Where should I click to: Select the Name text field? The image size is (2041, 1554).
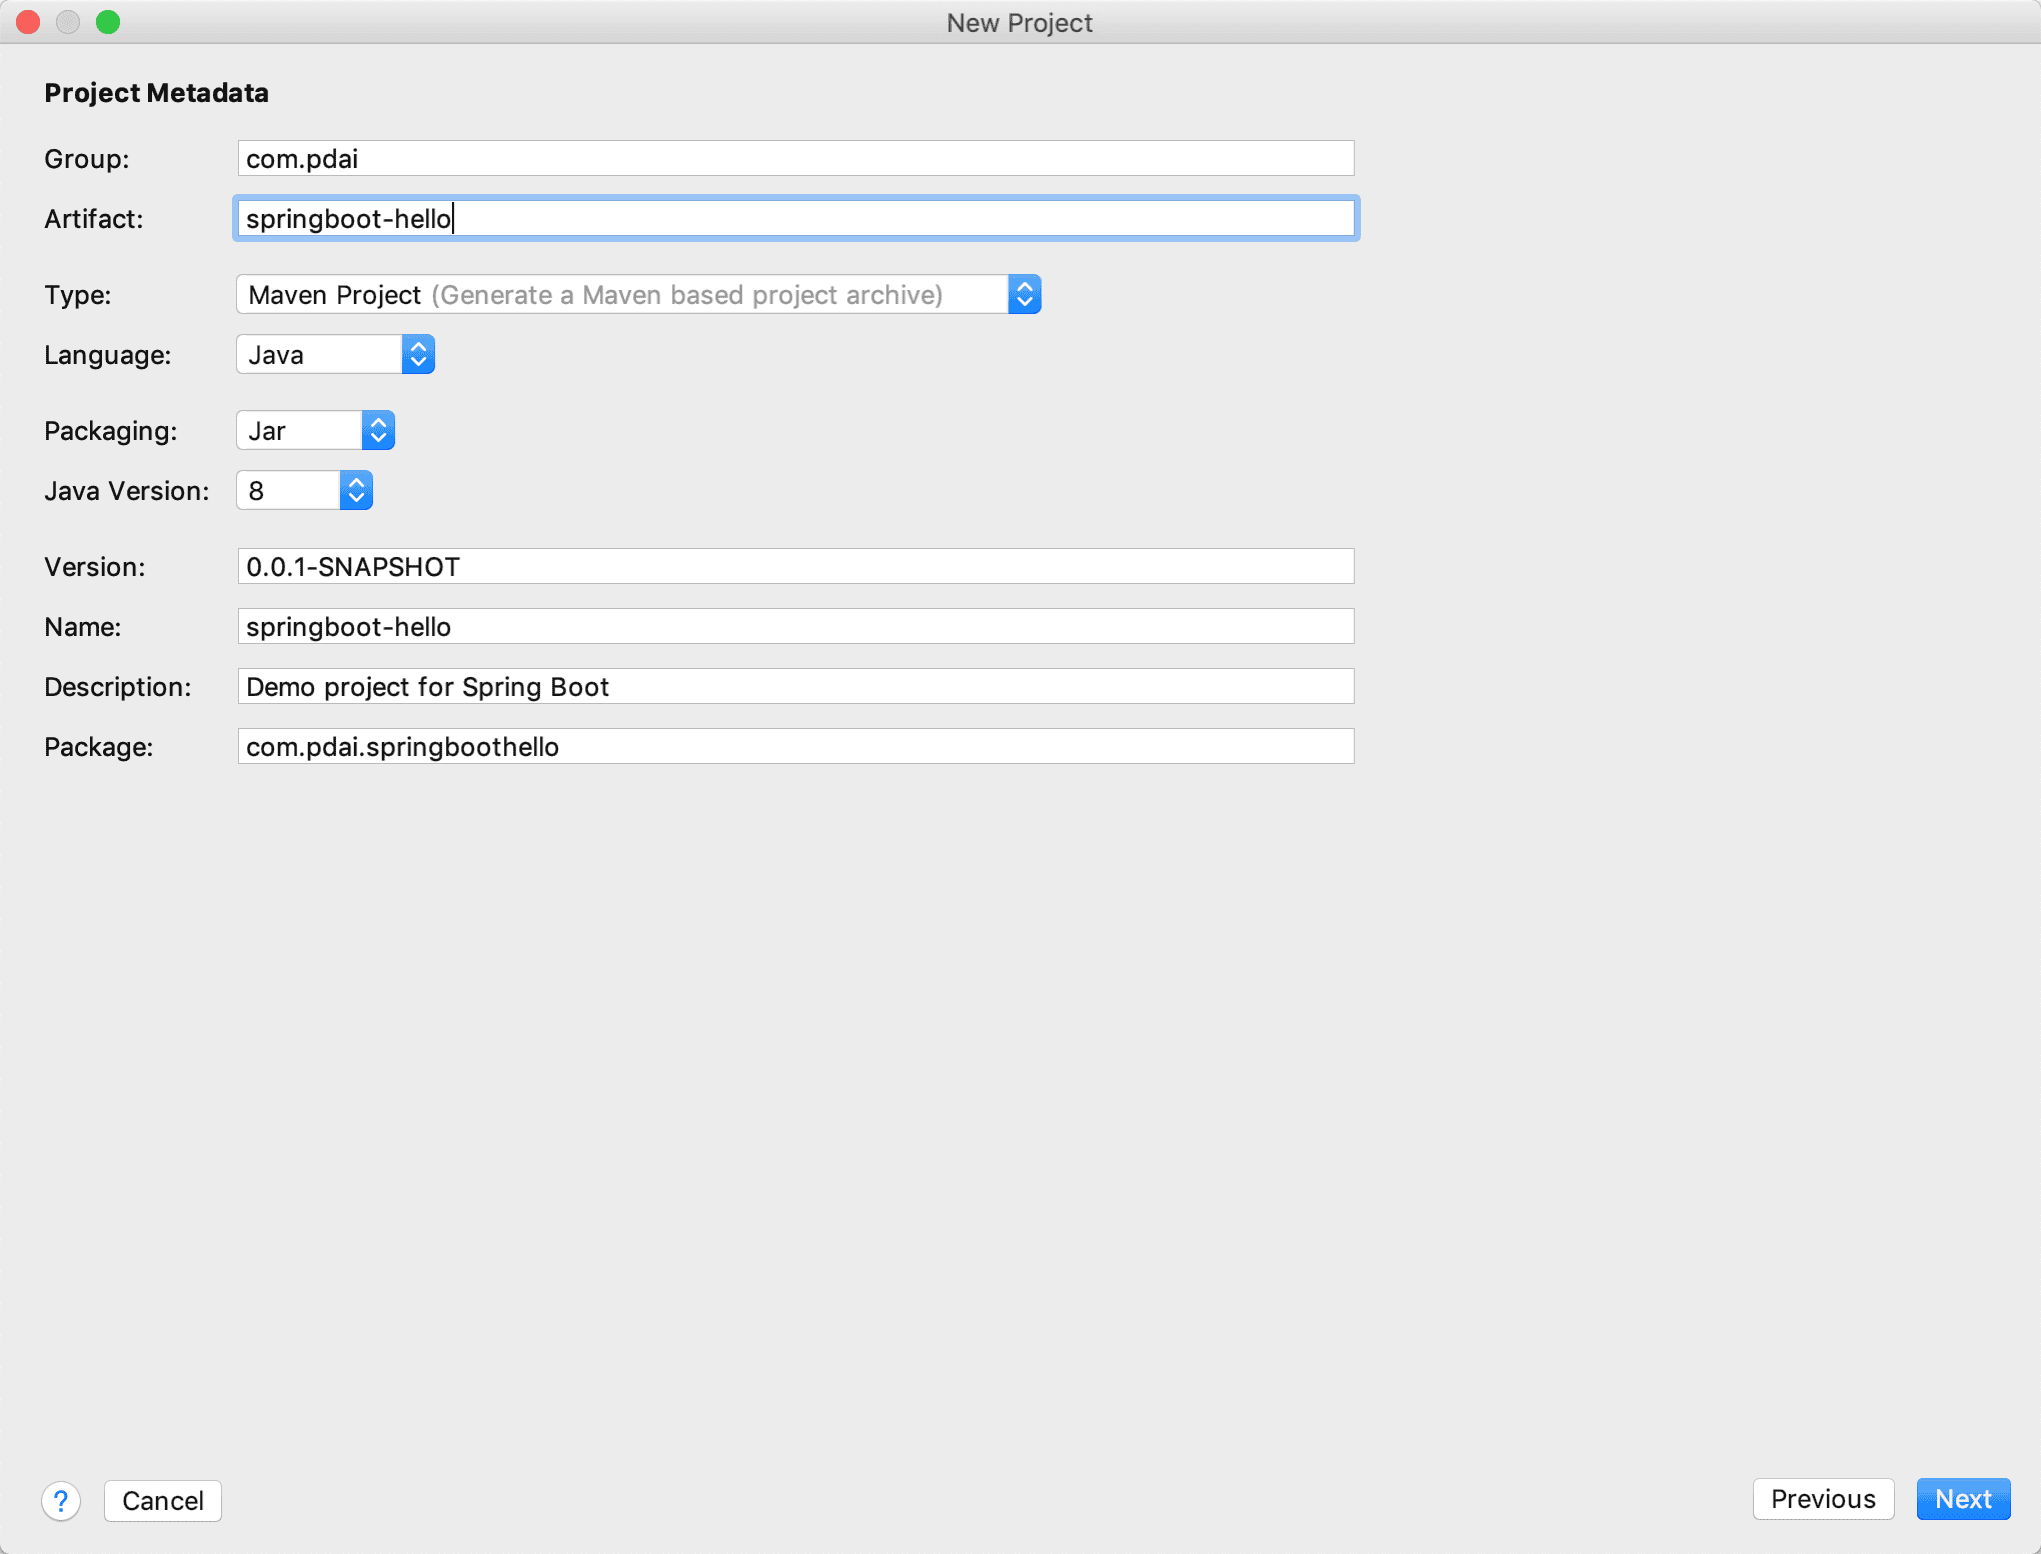(x=795, y=627)
